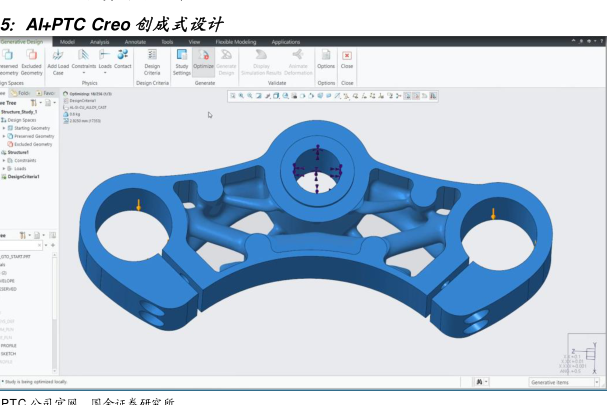
Task: Open the ribbon Options button
Action: coord(326,61)
